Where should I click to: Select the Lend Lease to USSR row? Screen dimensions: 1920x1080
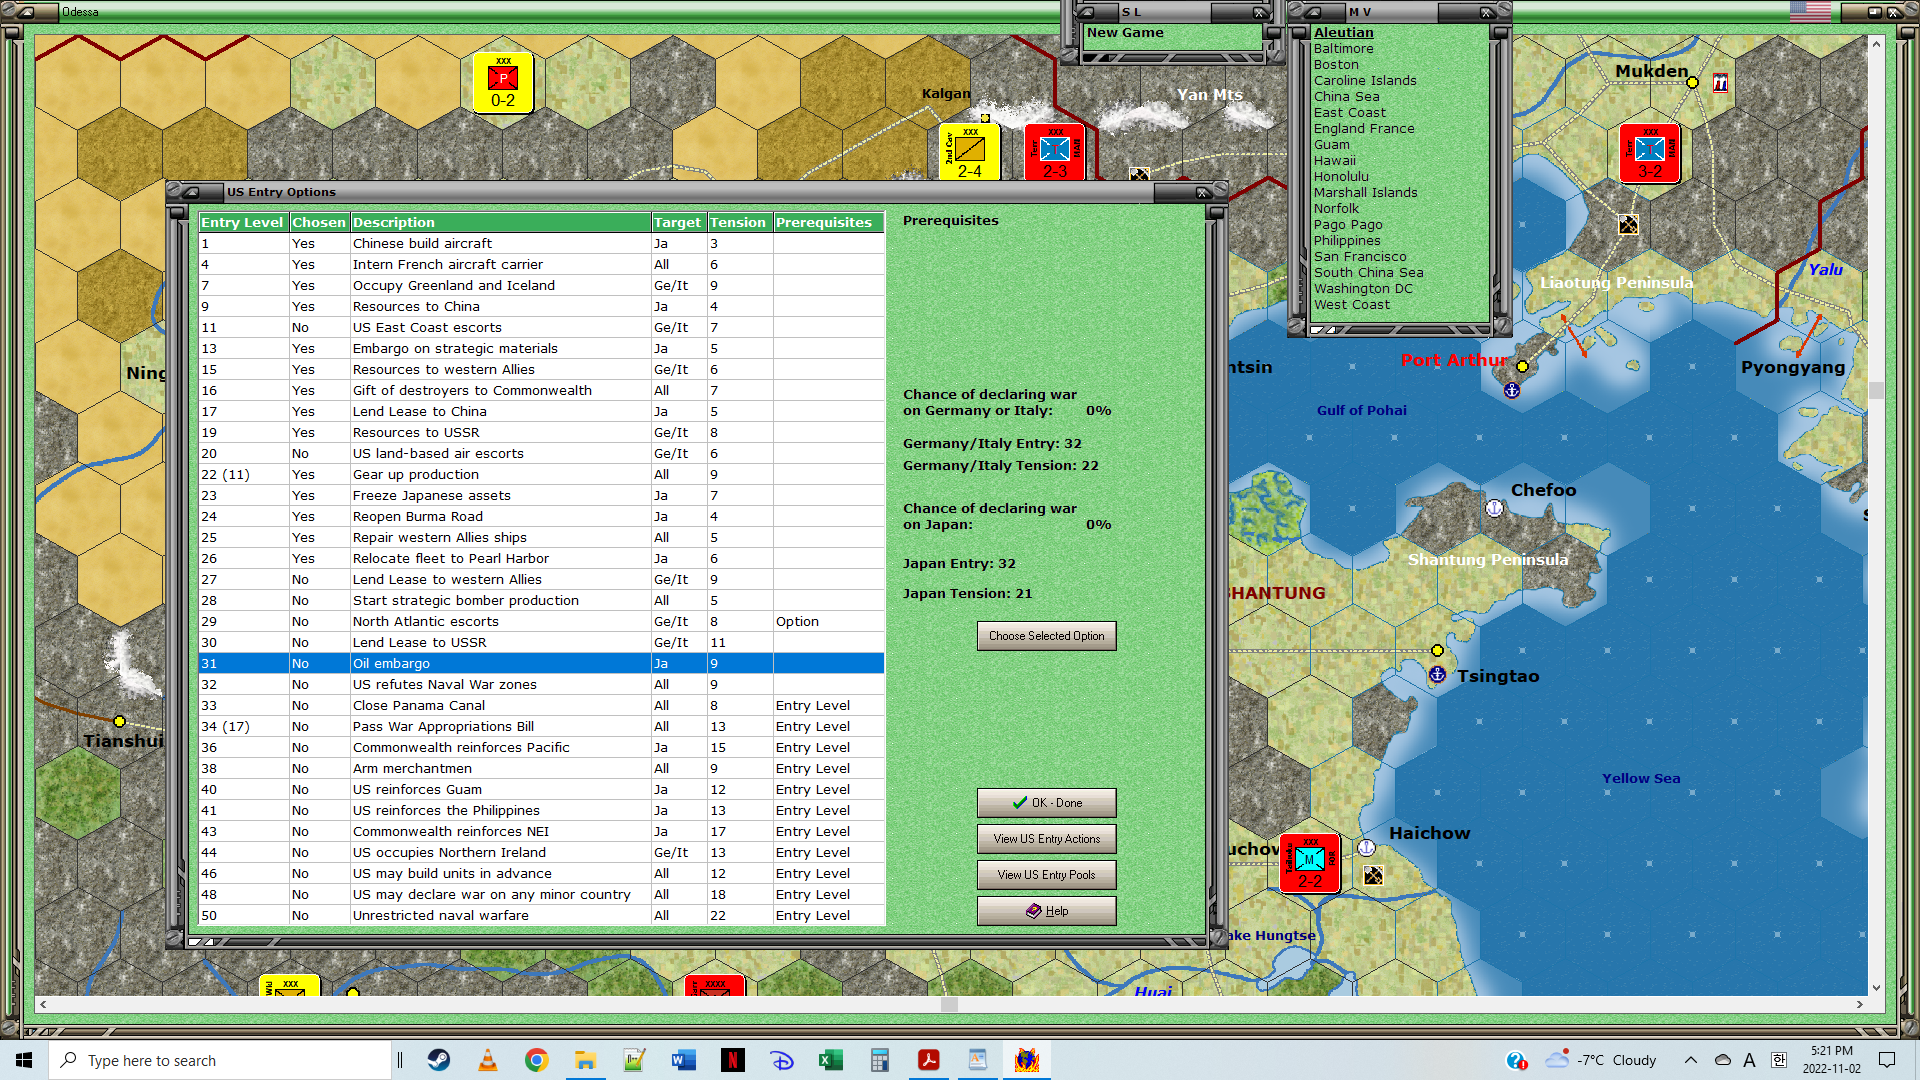[x=541, y=642]
